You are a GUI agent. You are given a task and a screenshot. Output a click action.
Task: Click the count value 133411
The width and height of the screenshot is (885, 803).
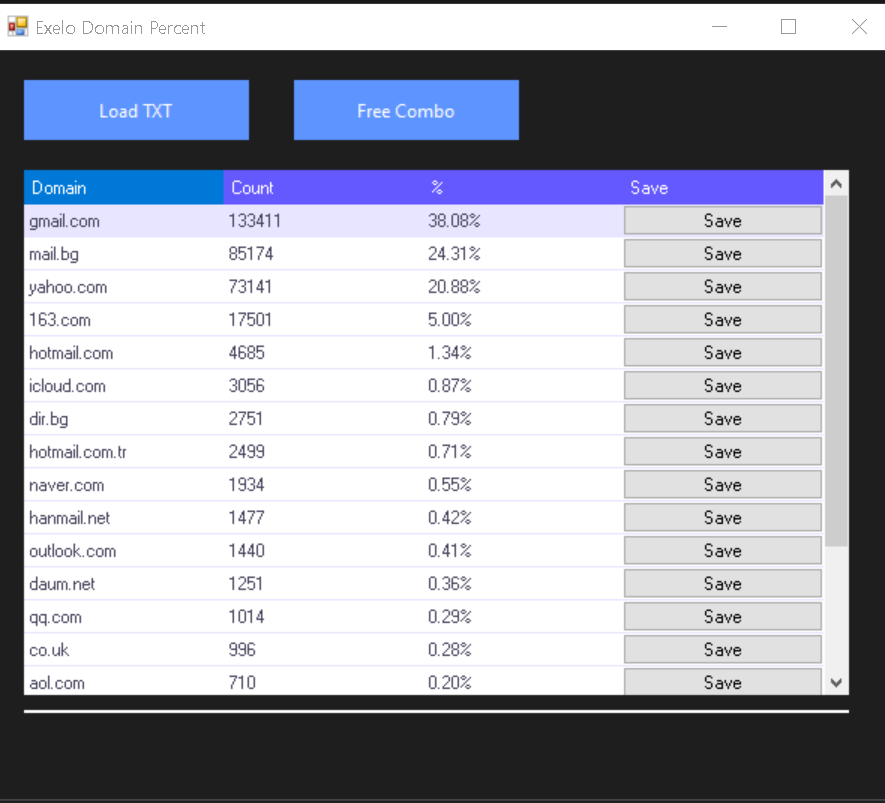255,221
